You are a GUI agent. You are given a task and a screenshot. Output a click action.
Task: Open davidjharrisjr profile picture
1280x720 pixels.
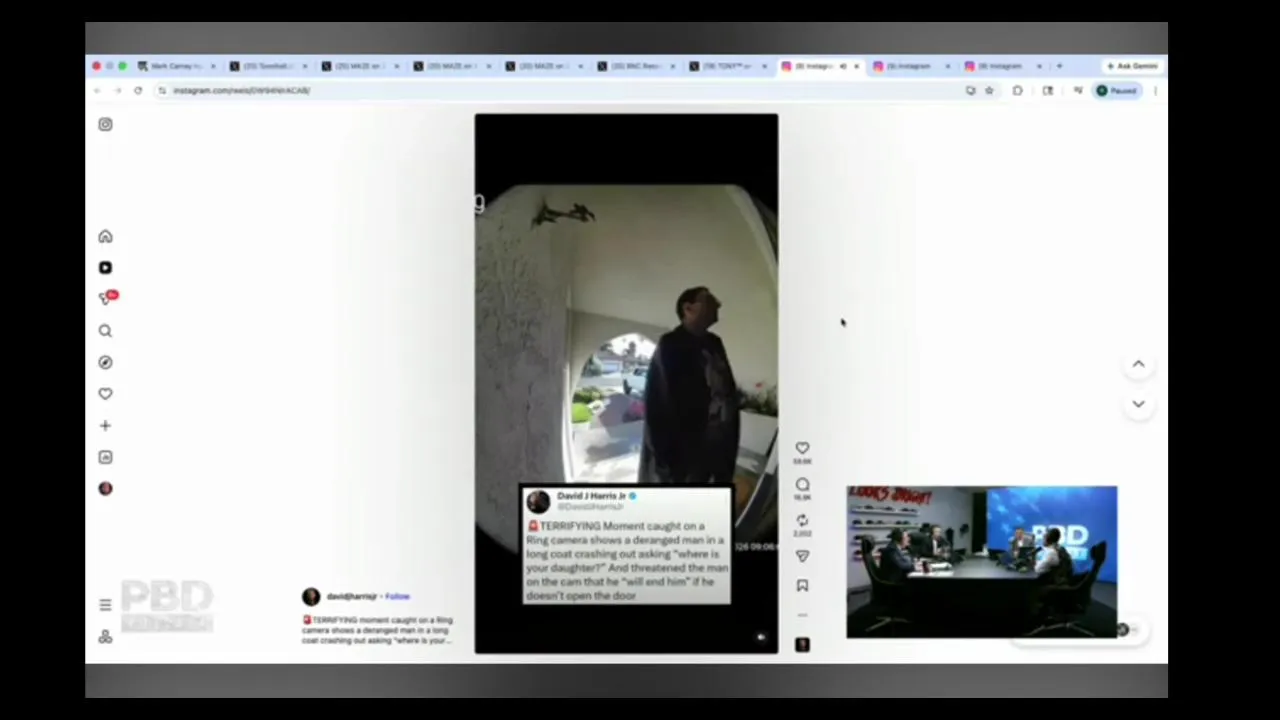311,596
